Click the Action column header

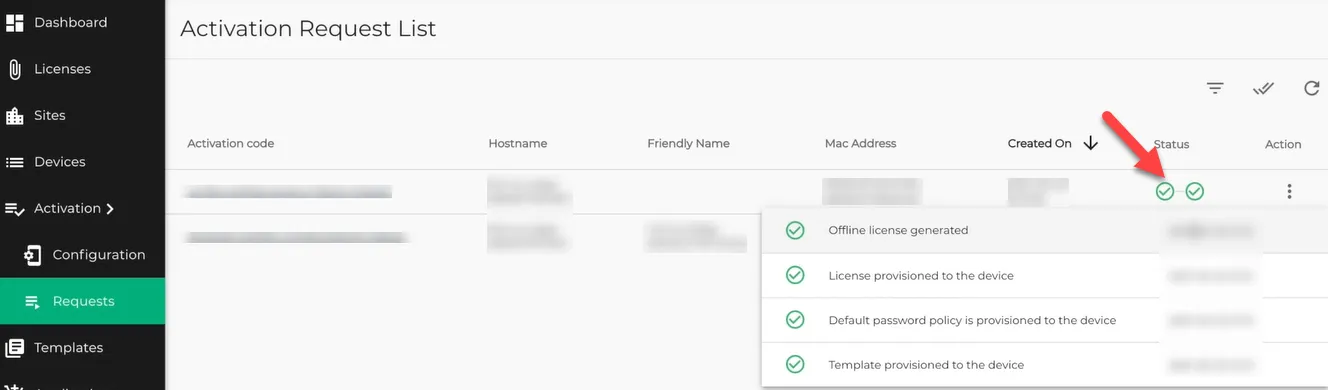point(1283,144)
